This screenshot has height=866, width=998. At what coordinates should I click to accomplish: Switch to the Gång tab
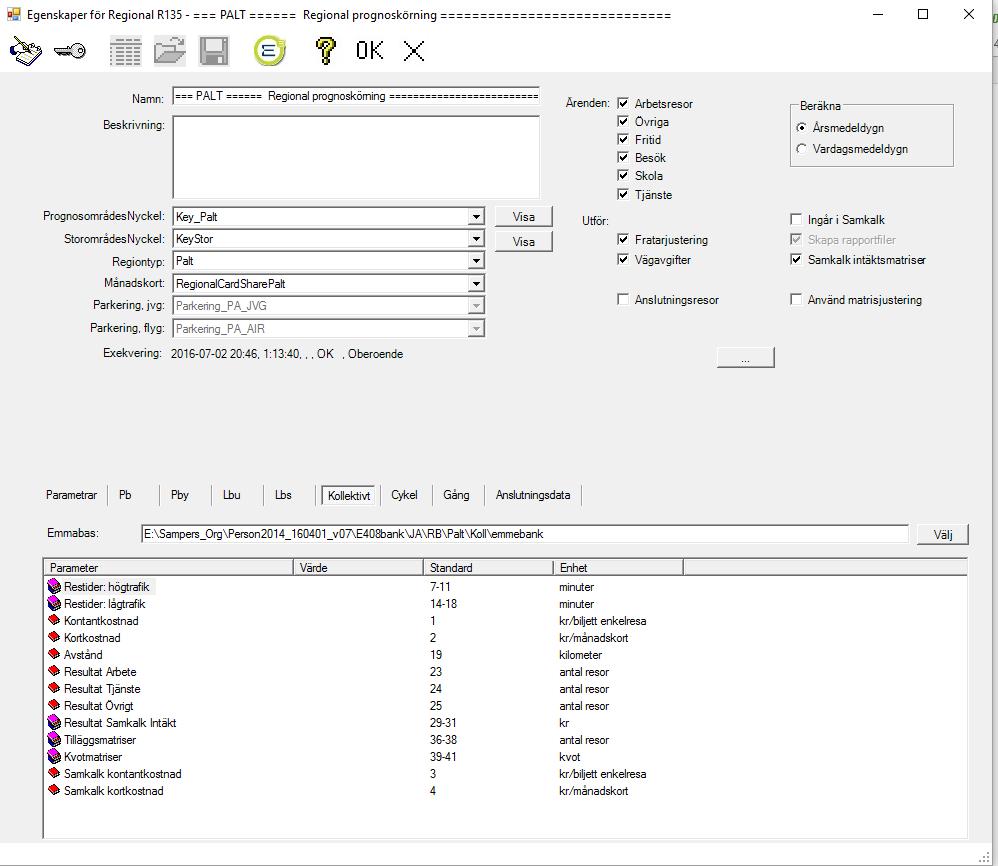[x=456, y=495]
